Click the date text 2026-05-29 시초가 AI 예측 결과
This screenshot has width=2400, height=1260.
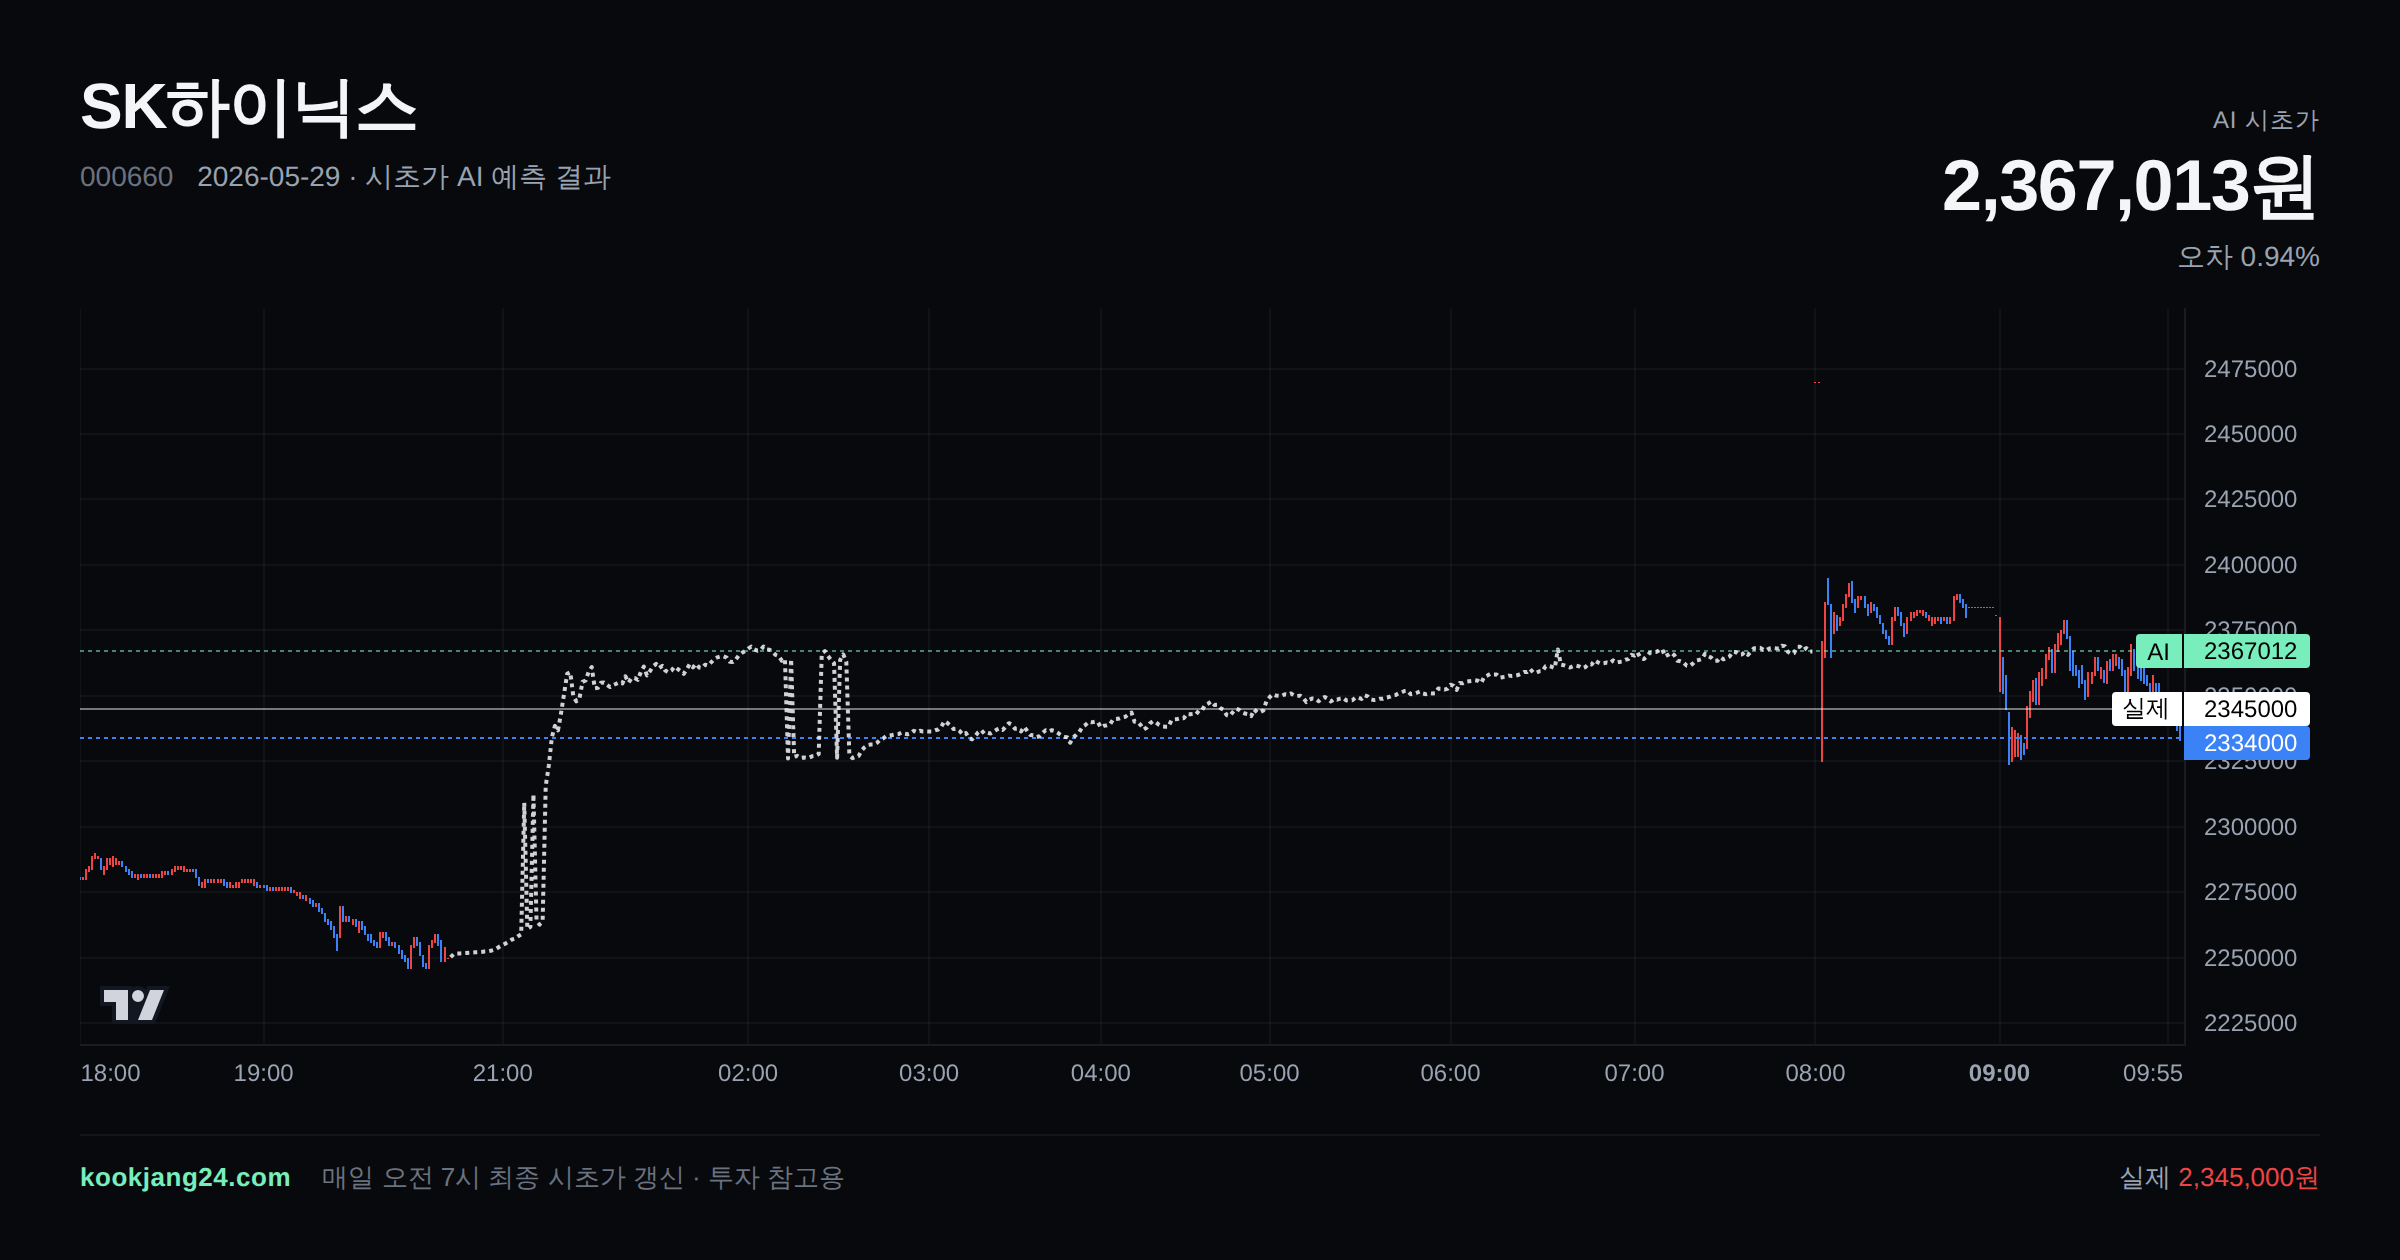coord(404,177)
